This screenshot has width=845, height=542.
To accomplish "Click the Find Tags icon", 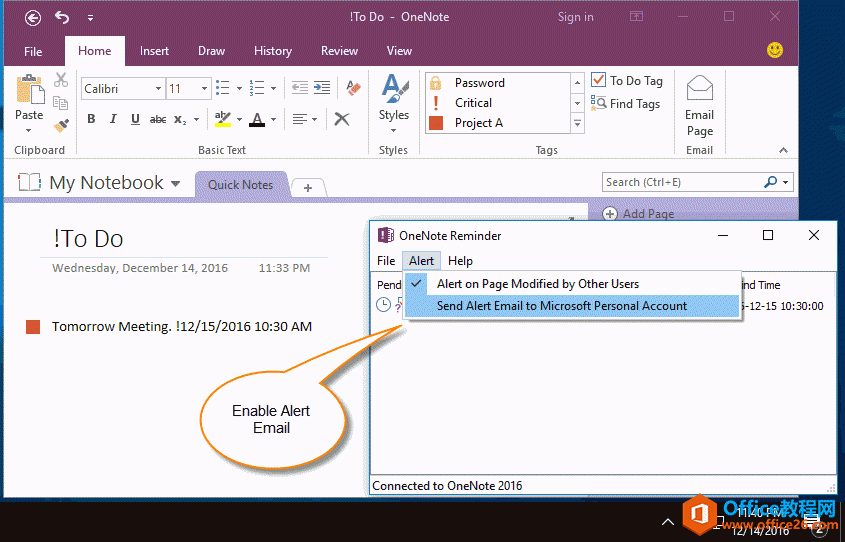I will click(x=599, y=103).
